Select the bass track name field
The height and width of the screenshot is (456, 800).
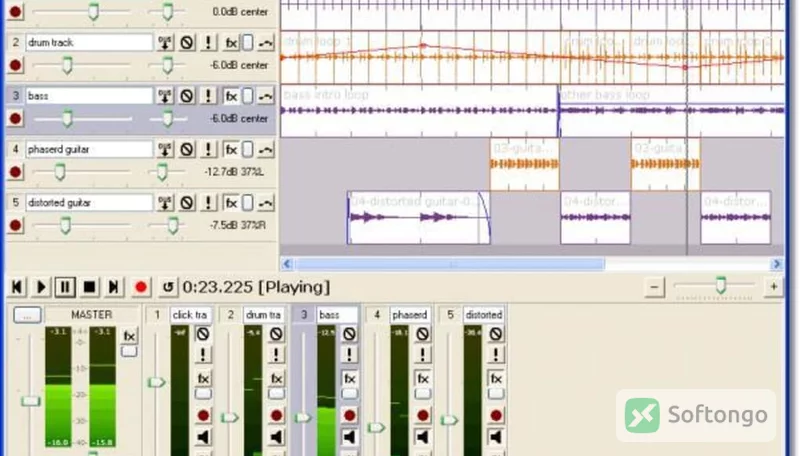89,96
